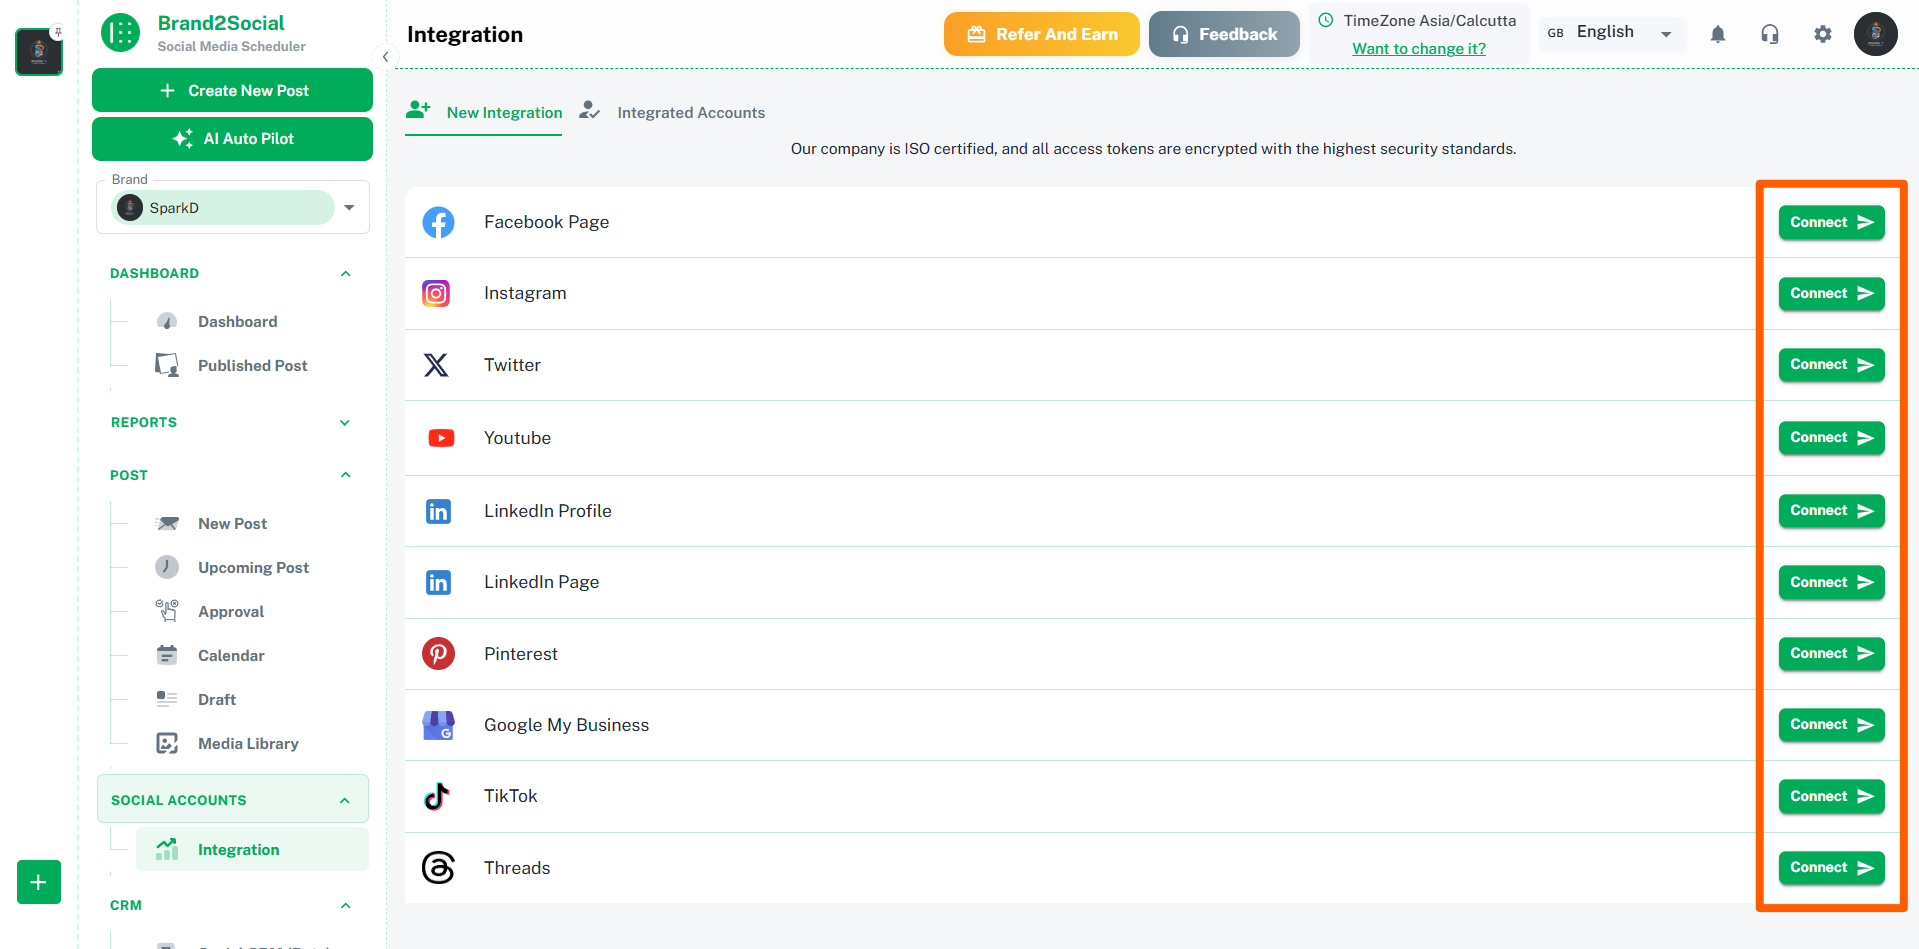This screenshot has height=949, width=1919.
Task: Click the Published Post icon
Action: pyautogui.click(x=167, y=365)
